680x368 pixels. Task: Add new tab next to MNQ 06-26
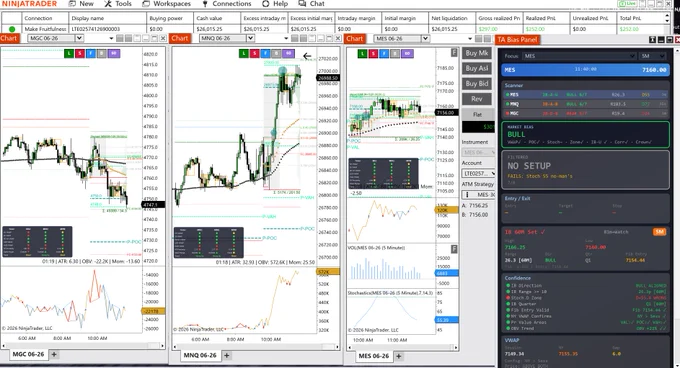tap(227, 355)
